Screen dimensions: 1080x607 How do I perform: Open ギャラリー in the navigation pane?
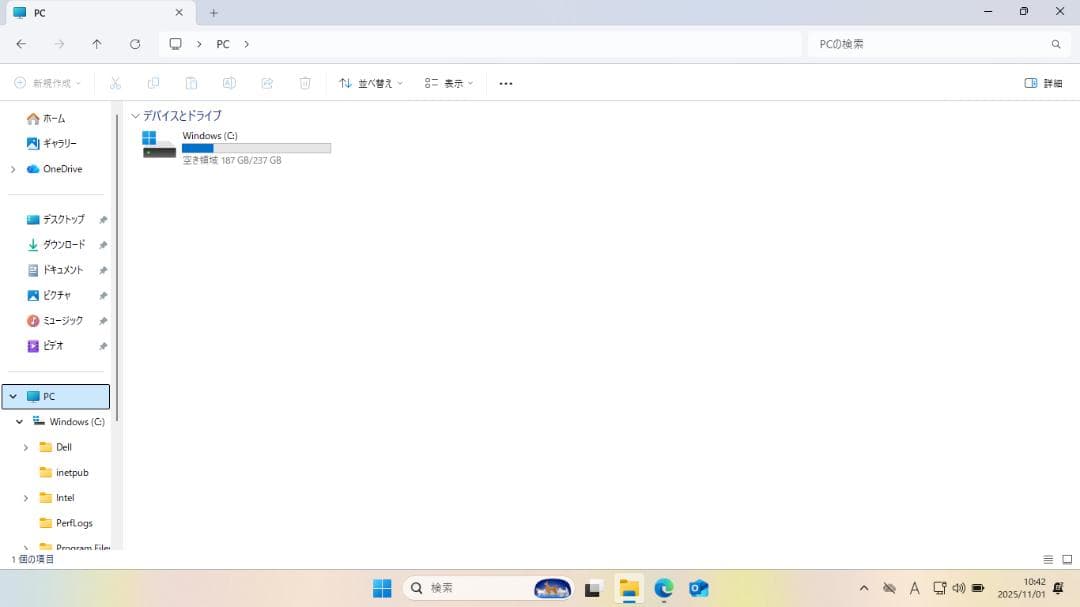tap(59, 143)
